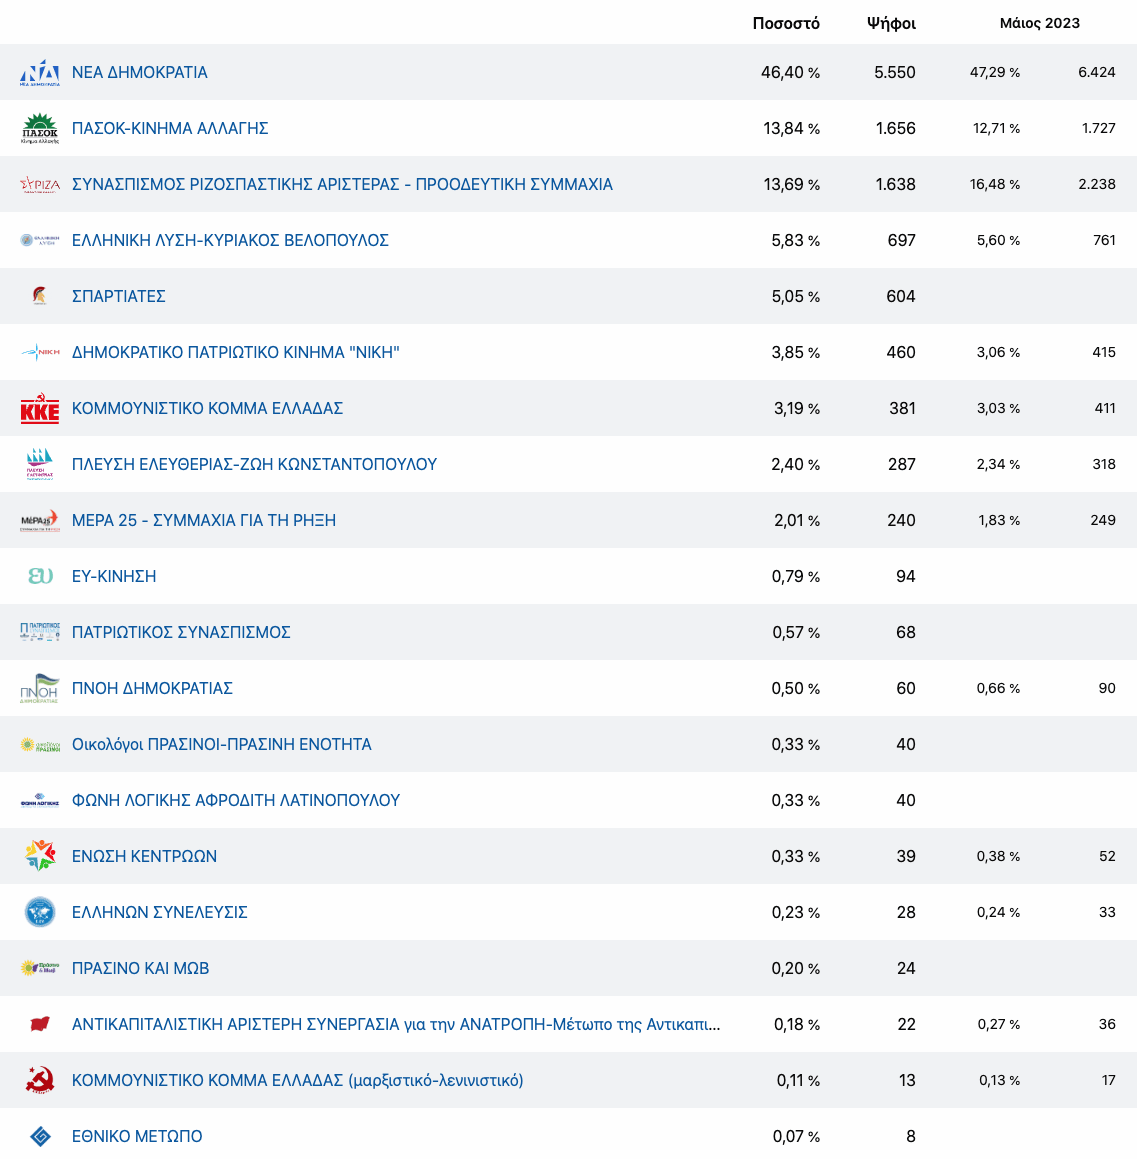Click the NIKI party logo
Viewport: 1137px width, 1159px height.
pyautogui.click(x=40, y=353)
